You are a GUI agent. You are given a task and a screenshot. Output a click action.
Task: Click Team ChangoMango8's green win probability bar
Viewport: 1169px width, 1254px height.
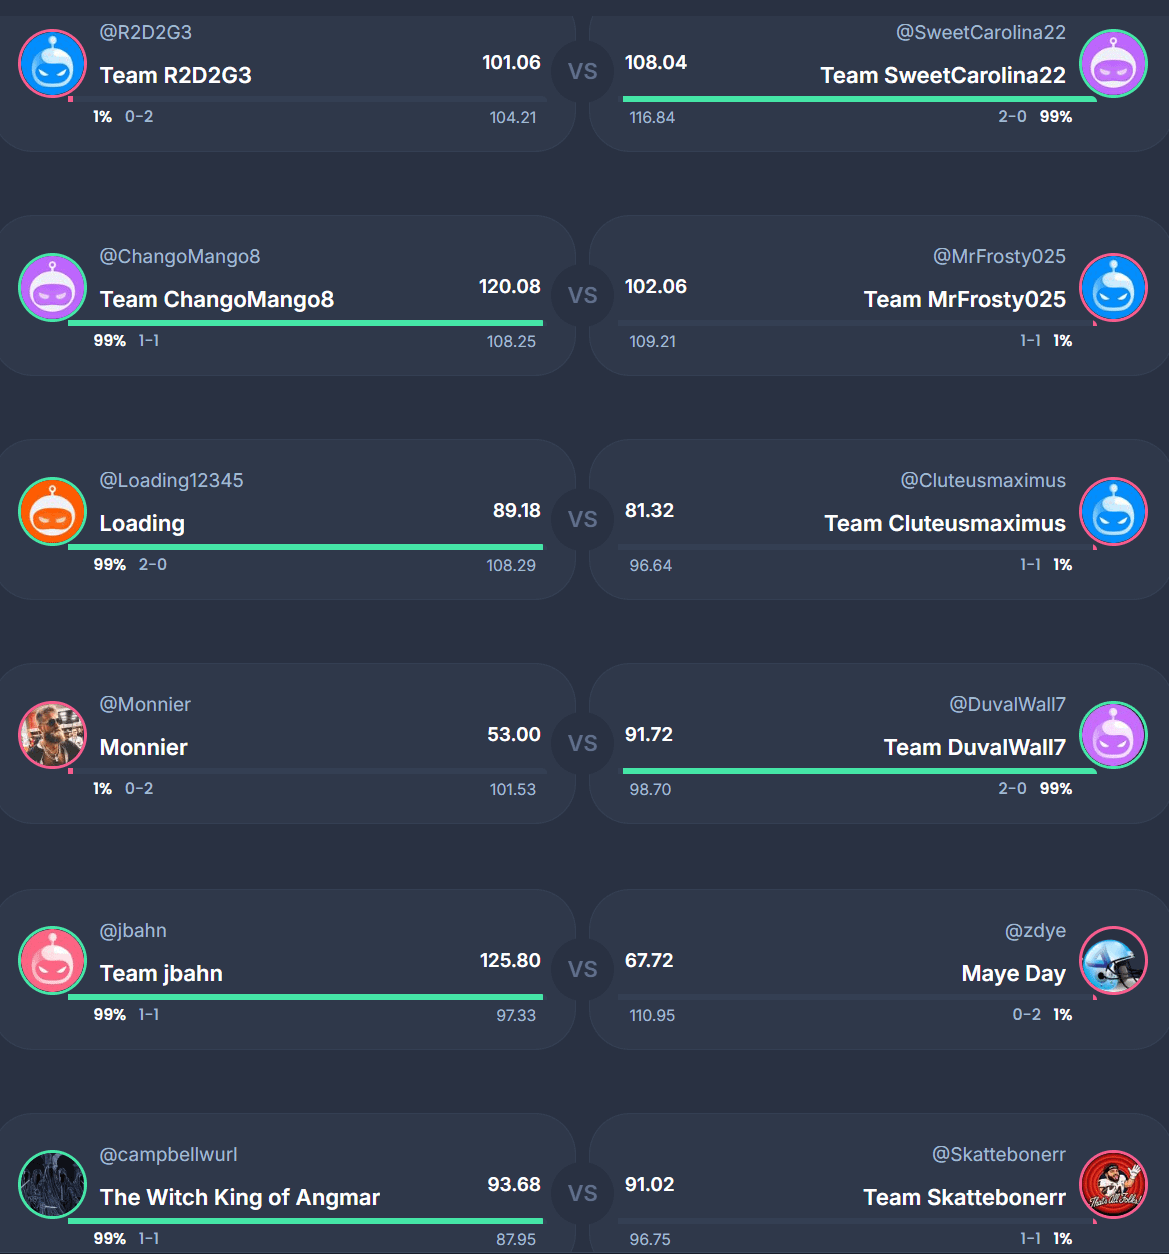tap(305, 323)
